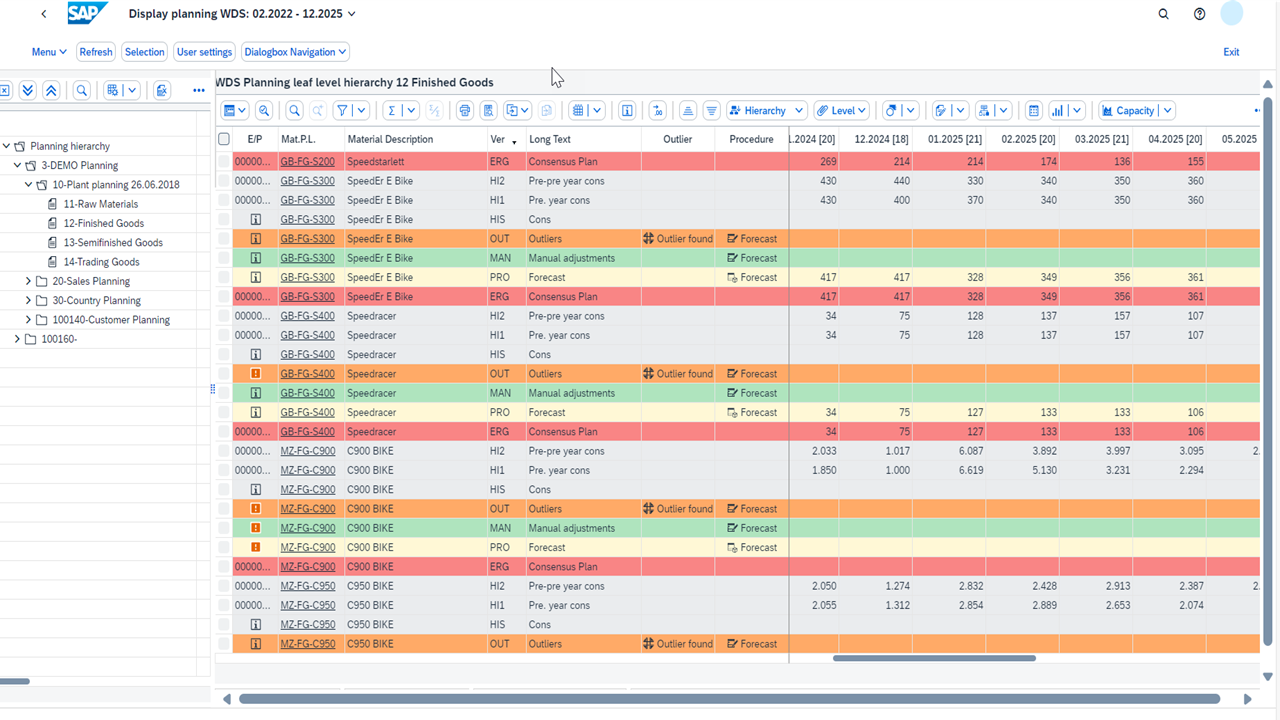Open the GB-FG-S200 material link
This screenshot has width=1280, height=720.
308,161
